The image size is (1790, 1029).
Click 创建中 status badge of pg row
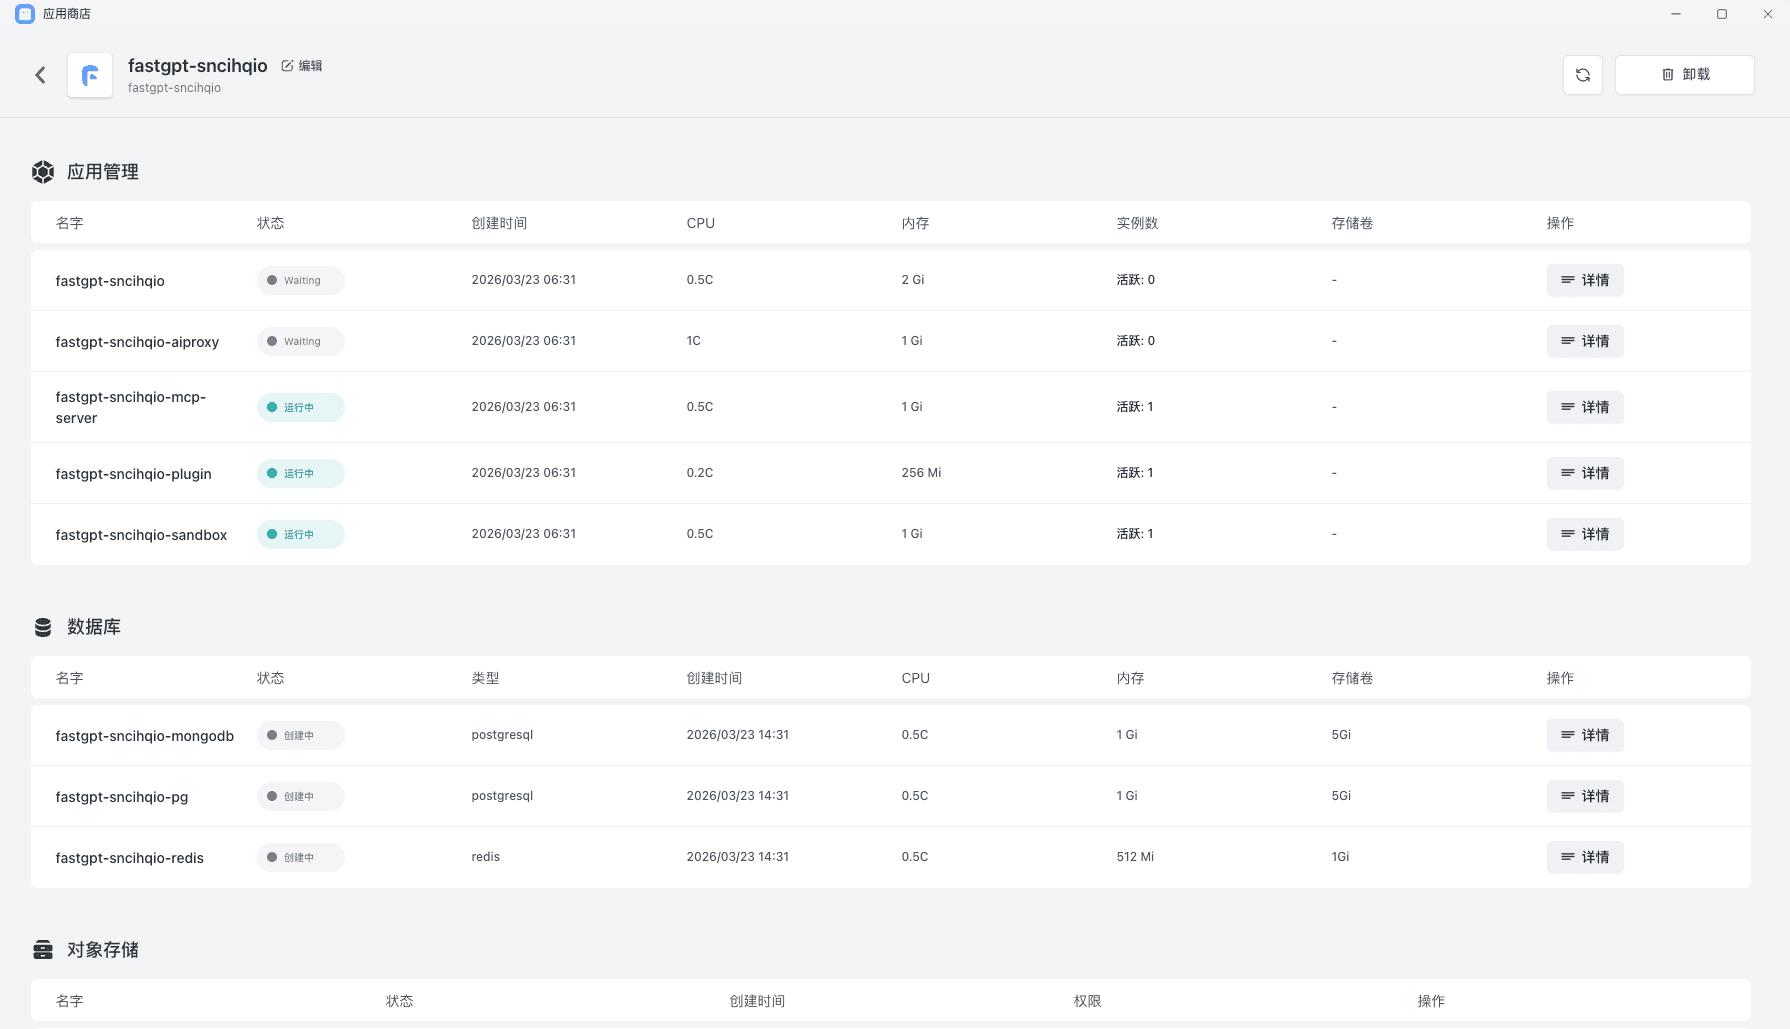pyautogui.click(x=301, y=796)
